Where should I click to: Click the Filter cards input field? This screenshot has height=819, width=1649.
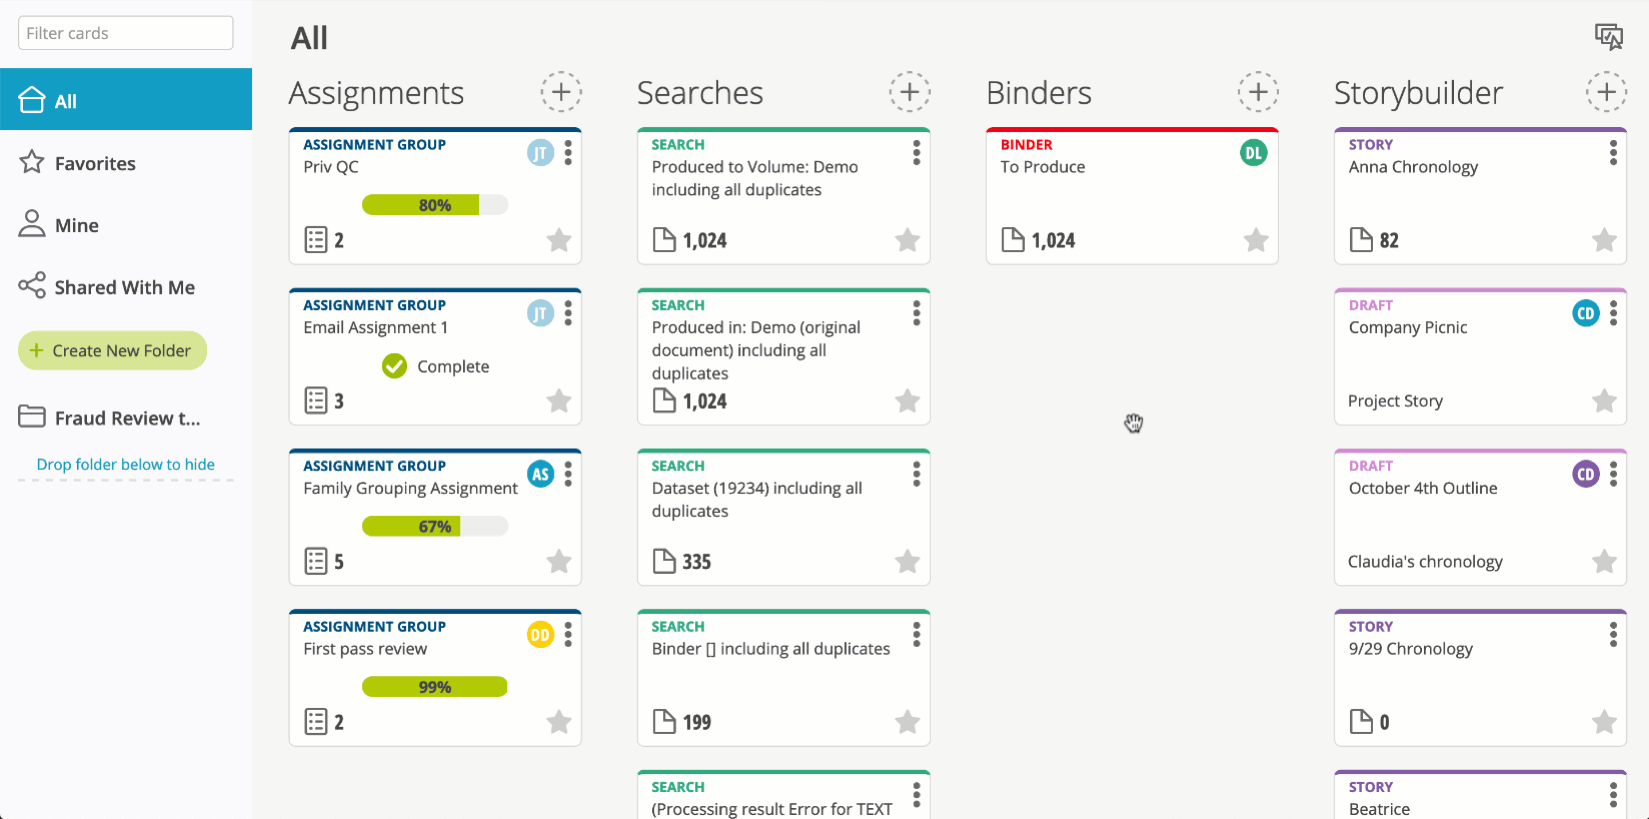point(125,33)
